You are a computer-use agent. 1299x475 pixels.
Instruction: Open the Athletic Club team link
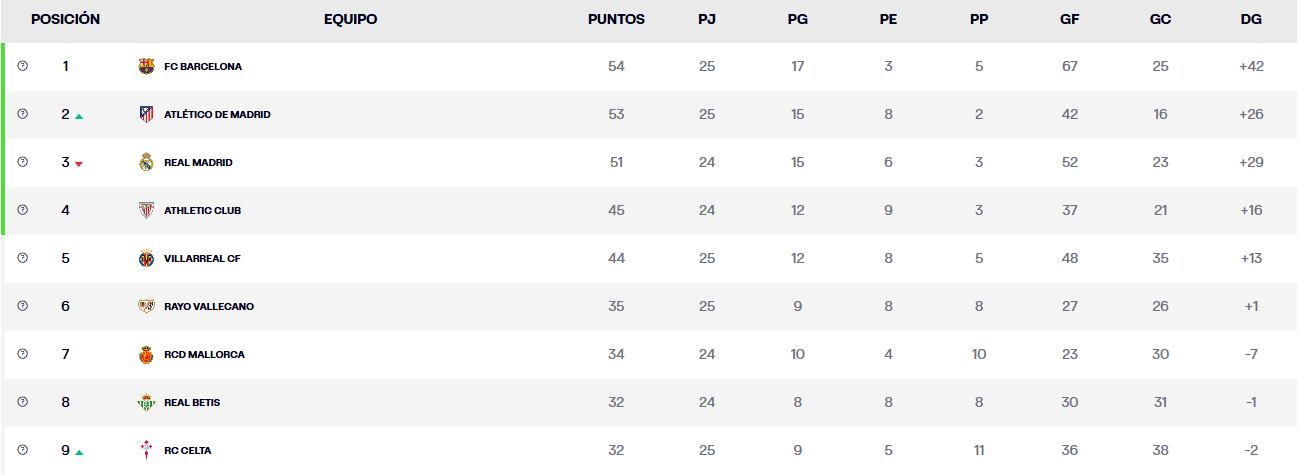click(x=202, y=211)
